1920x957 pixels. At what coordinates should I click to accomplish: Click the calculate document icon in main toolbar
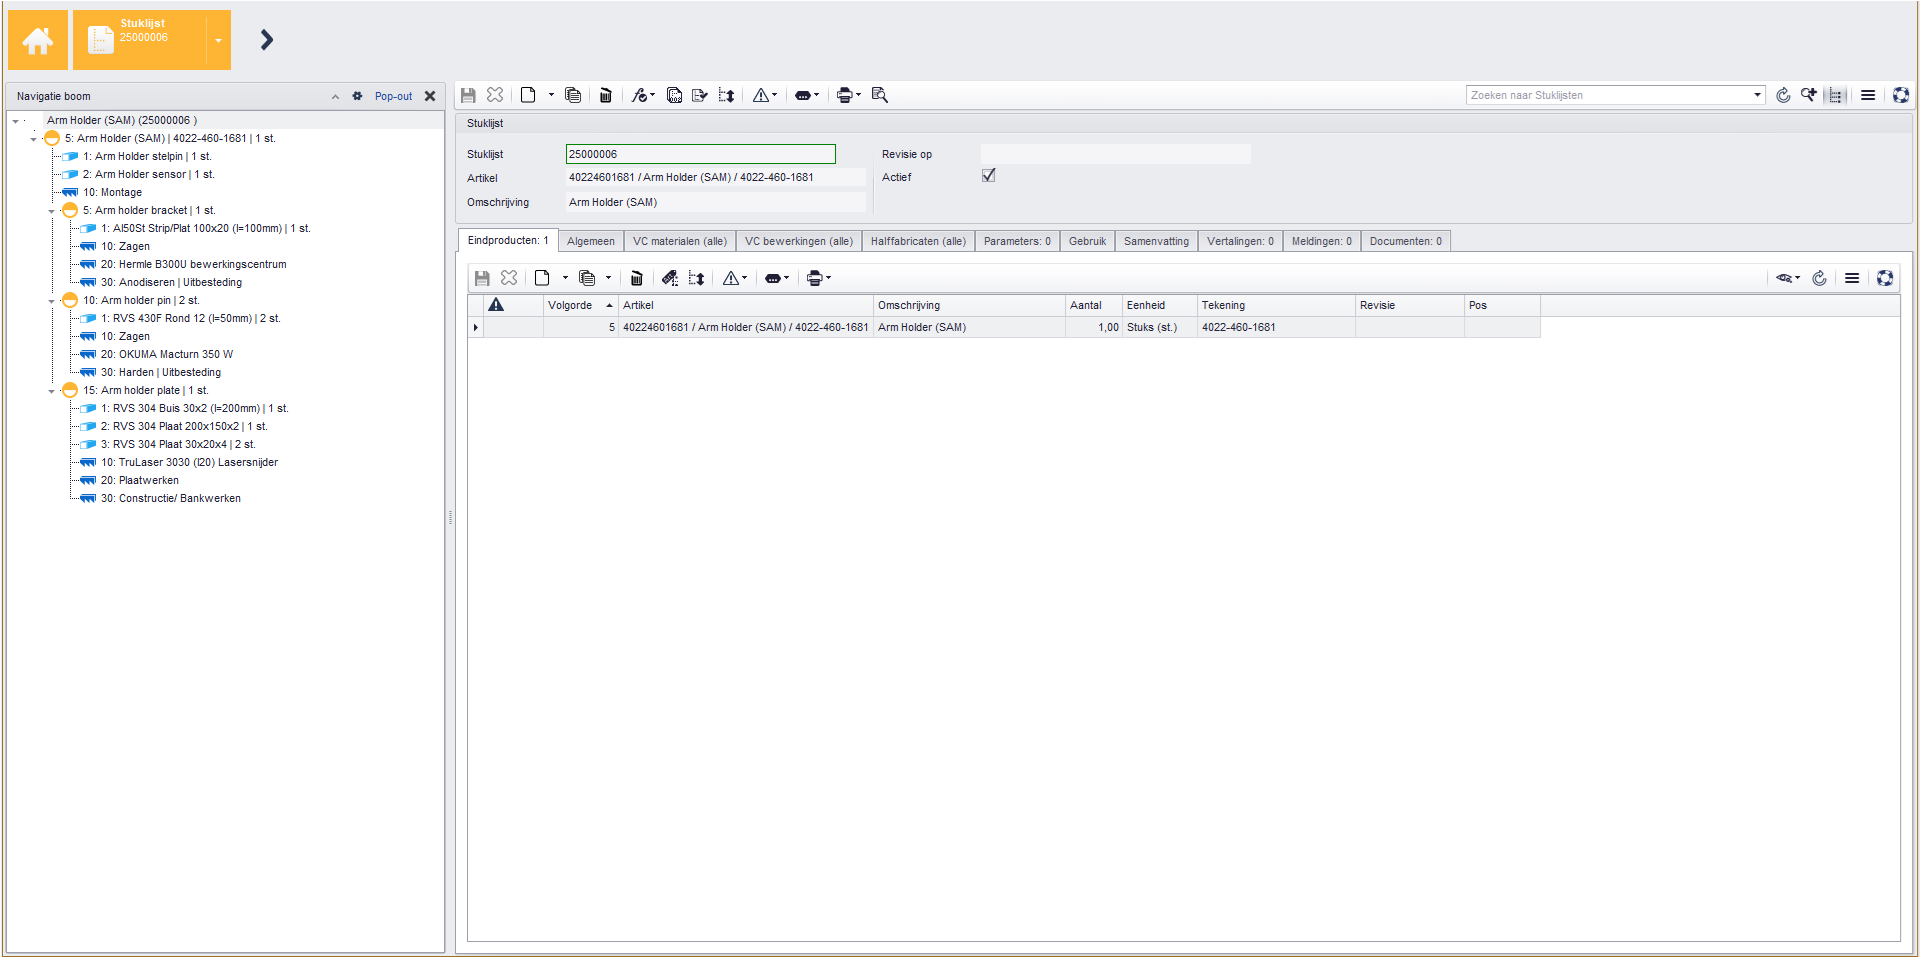[x=674, y=95]
